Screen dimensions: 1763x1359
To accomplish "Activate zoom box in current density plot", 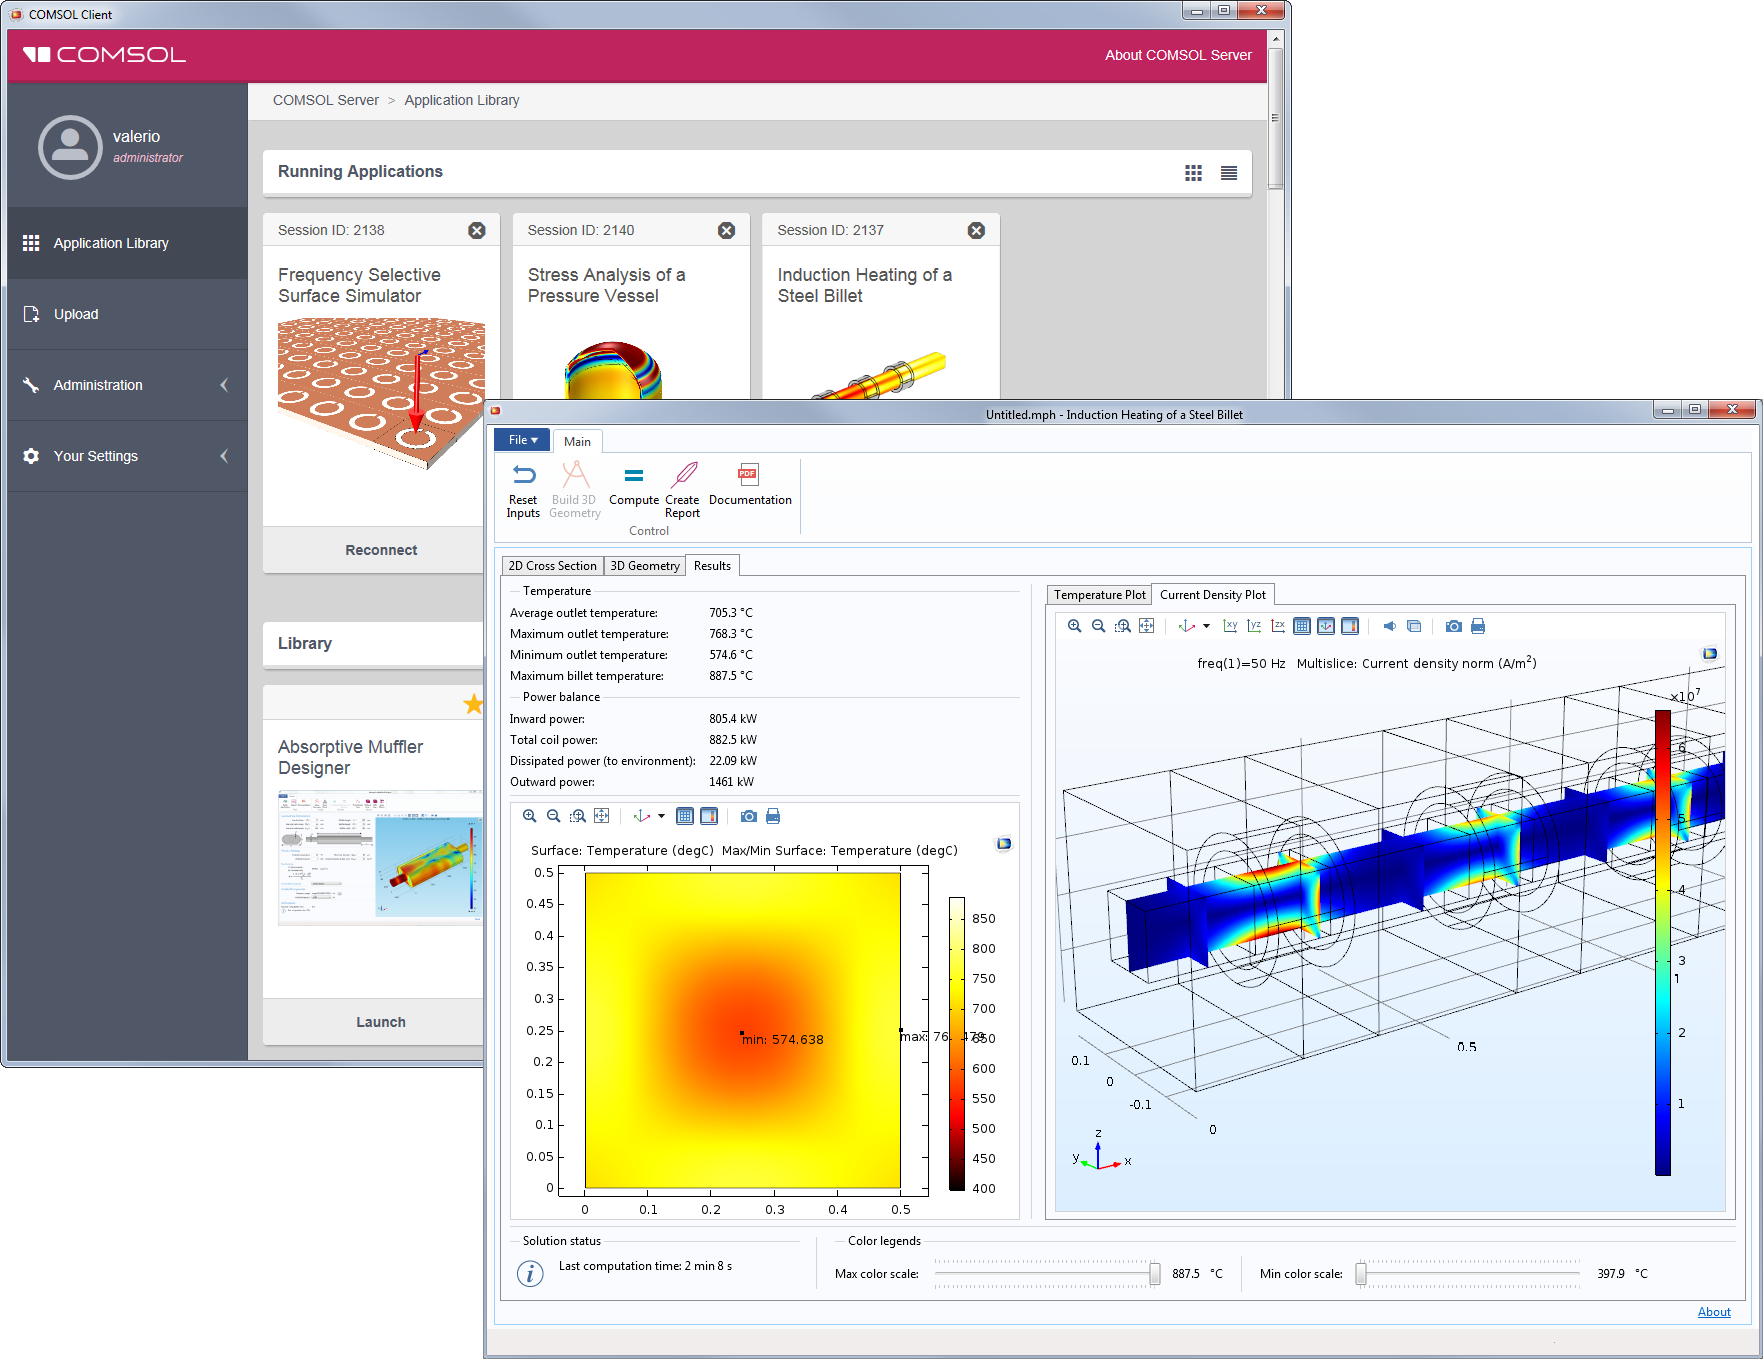I will click(x=1123, y=626).
